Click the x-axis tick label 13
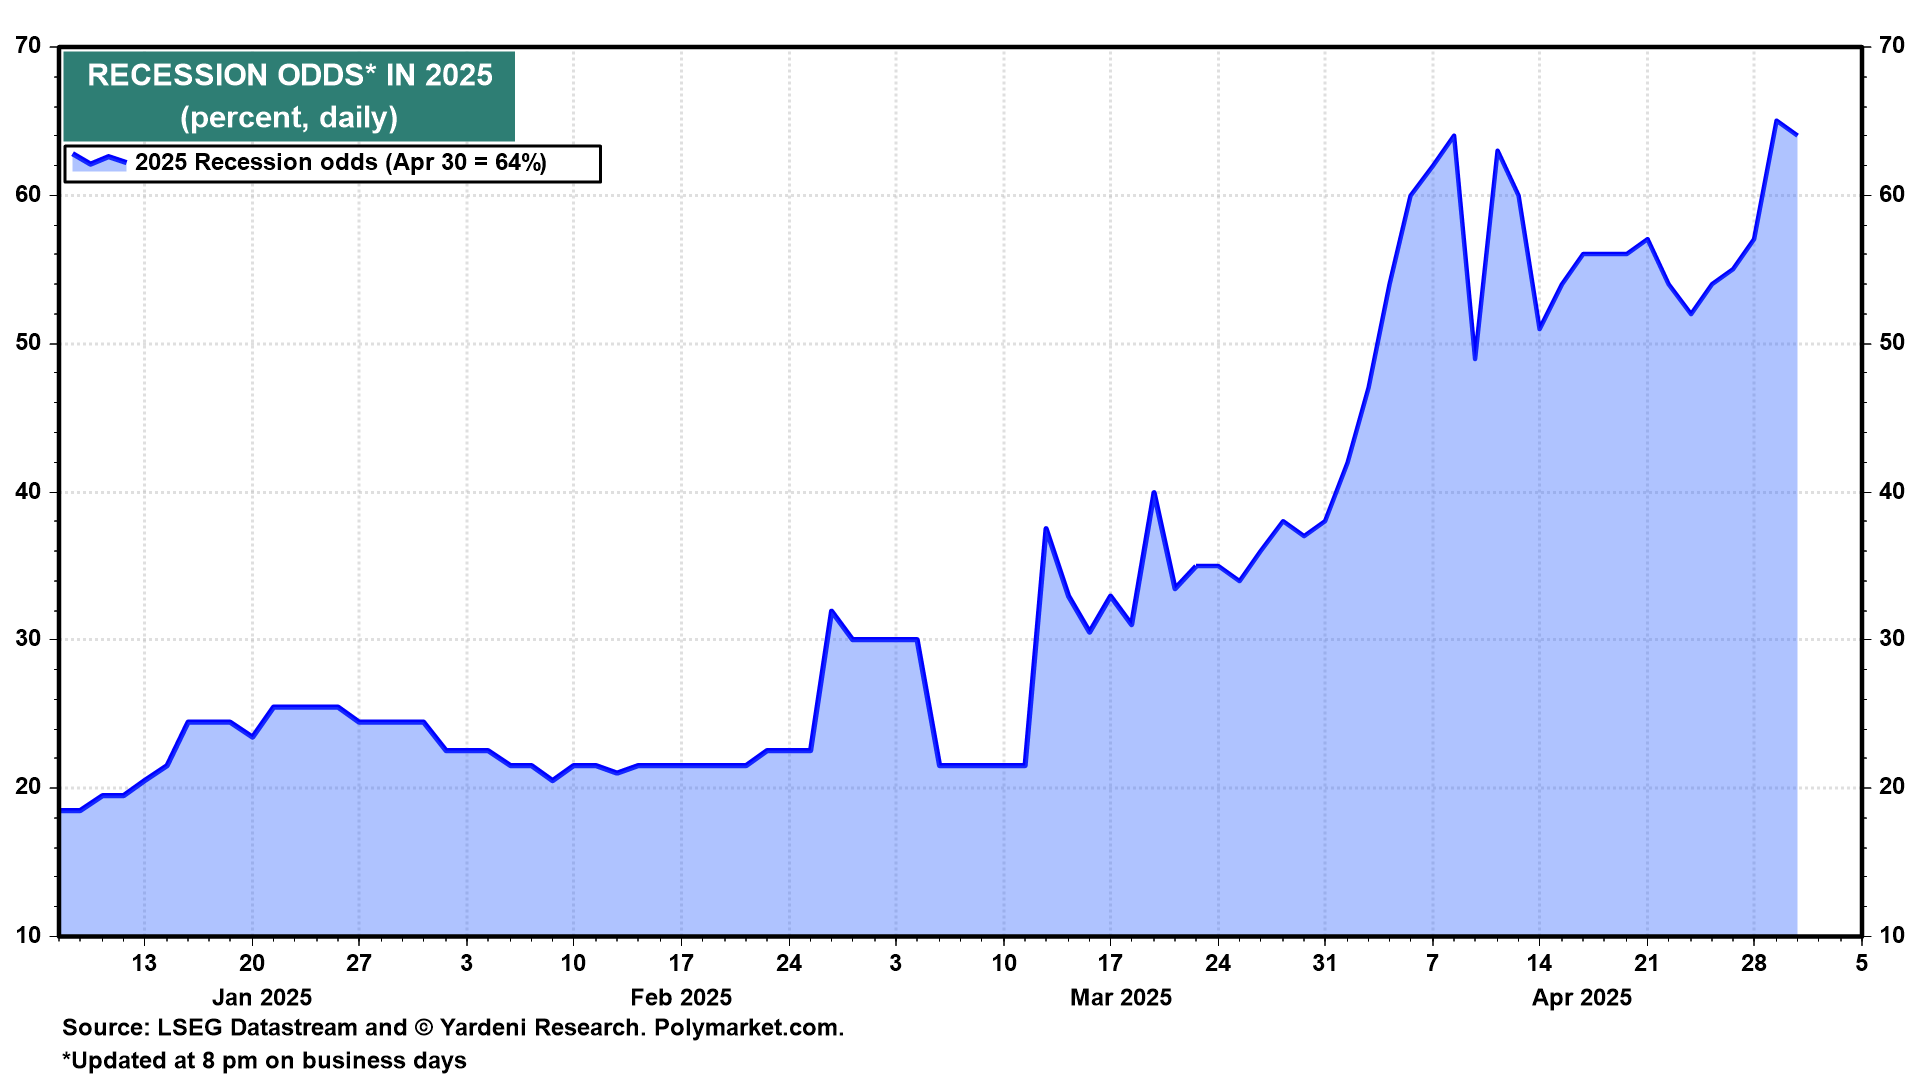The image size is (1920, 1080). [144, 963]
